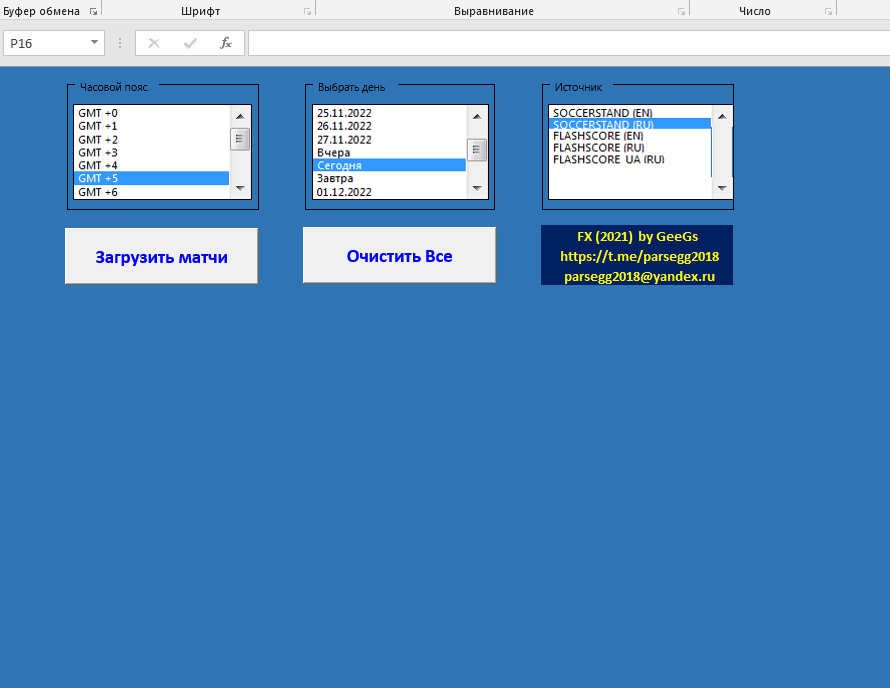Select GMT +4 in timezone list

[152, 165]
